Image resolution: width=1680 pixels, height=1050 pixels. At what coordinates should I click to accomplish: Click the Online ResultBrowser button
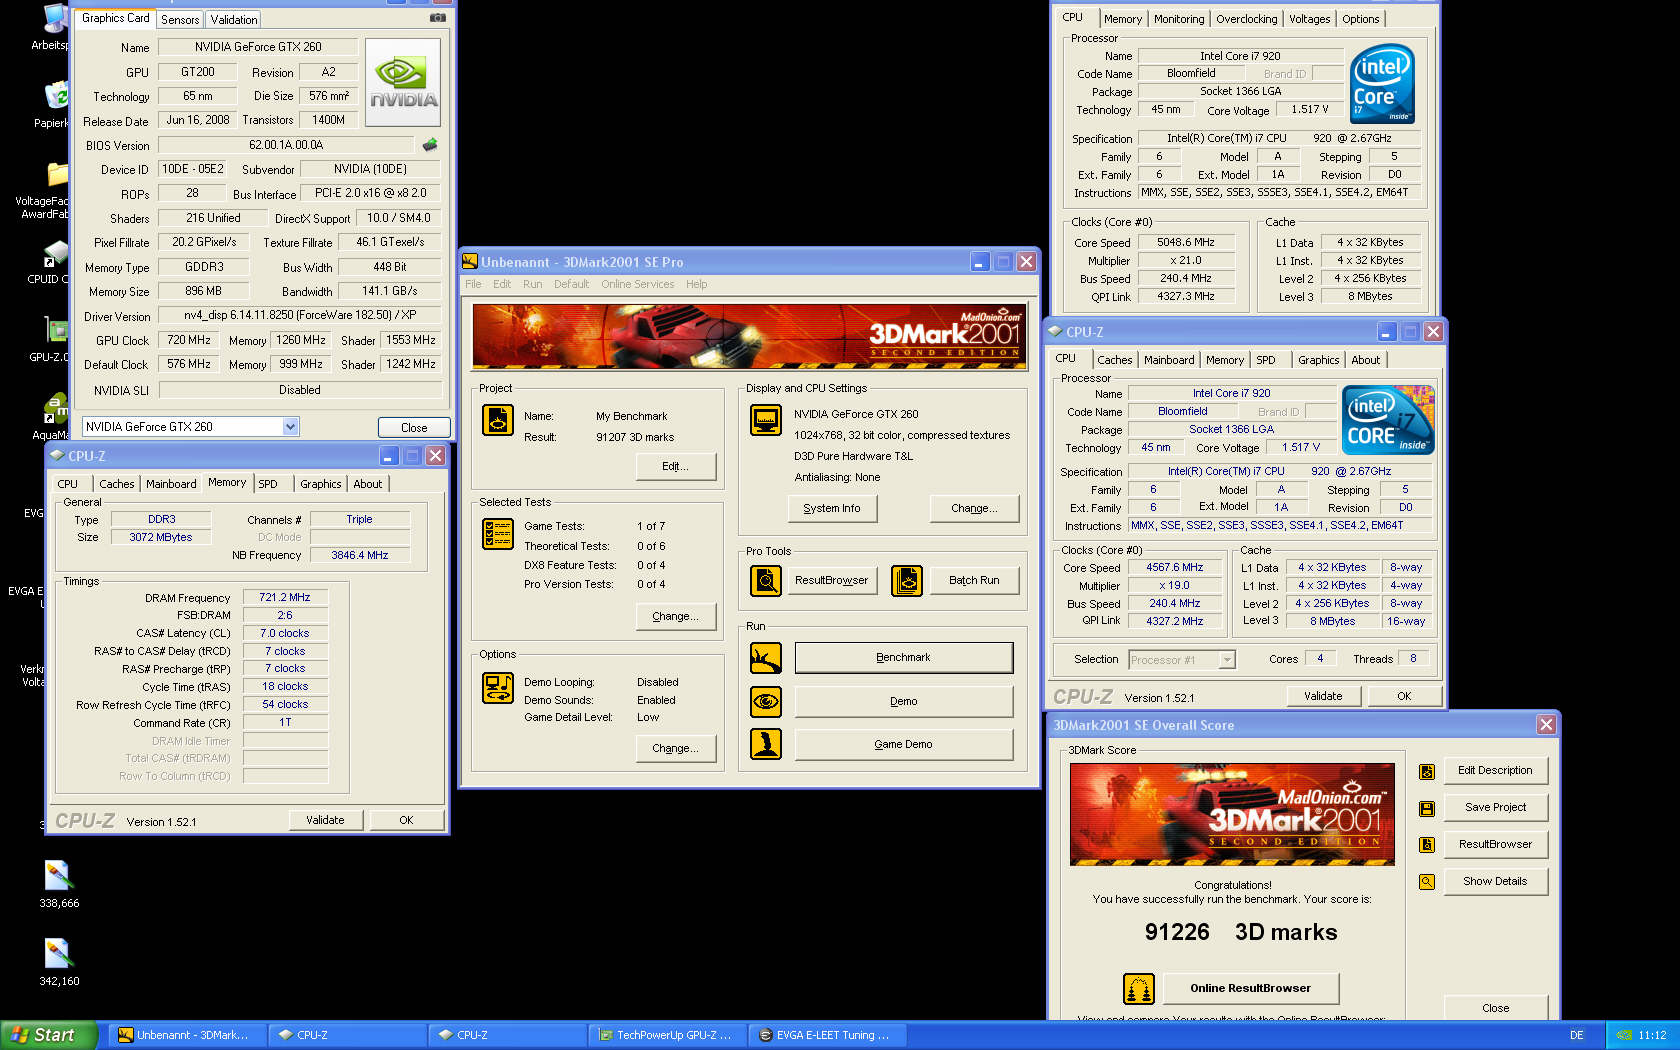pyautogui.click(x=1250, y=988)
